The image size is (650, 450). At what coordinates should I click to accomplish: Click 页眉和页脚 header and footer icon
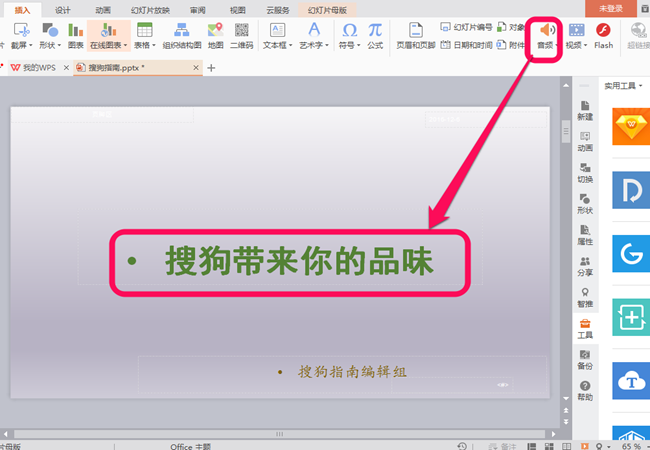[416, 30]
